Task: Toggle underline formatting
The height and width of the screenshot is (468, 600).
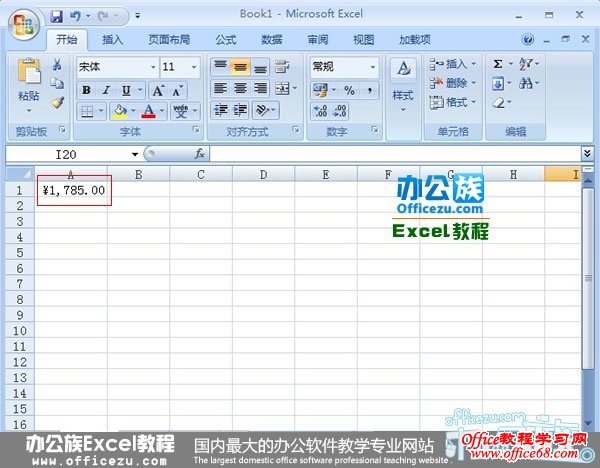Action: tap(126, 91)
